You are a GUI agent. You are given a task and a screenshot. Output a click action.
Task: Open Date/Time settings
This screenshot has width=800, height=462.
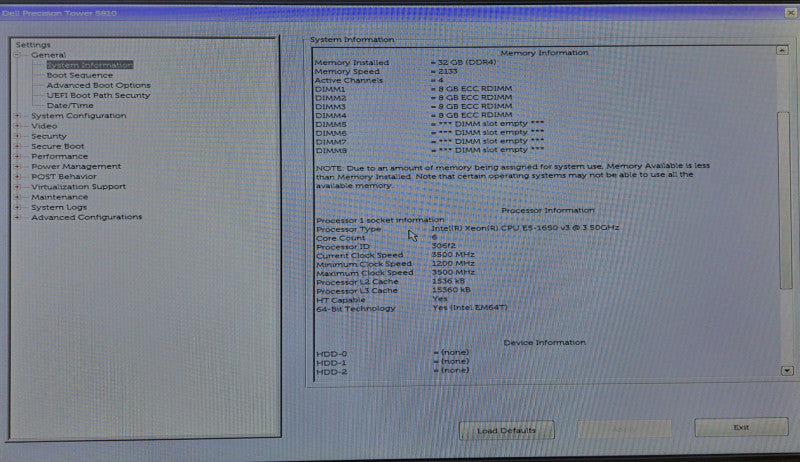(70, 106)
